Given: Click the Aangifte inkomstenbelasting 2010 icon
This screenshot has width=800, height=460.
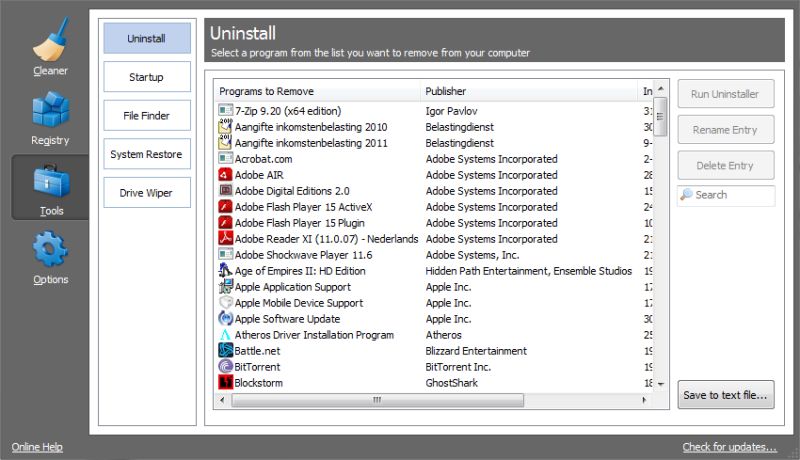Looking at the screenshot, I should [x=226, y=126].
